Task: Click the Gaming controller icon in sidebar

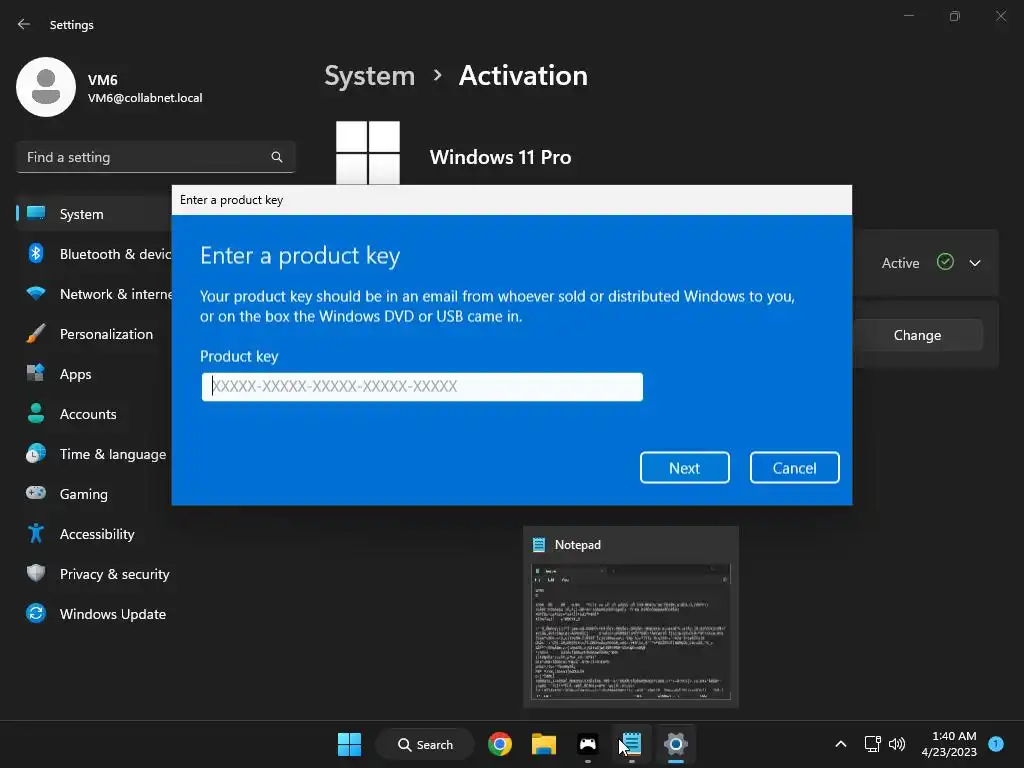Action: click(x=36, y=493)
